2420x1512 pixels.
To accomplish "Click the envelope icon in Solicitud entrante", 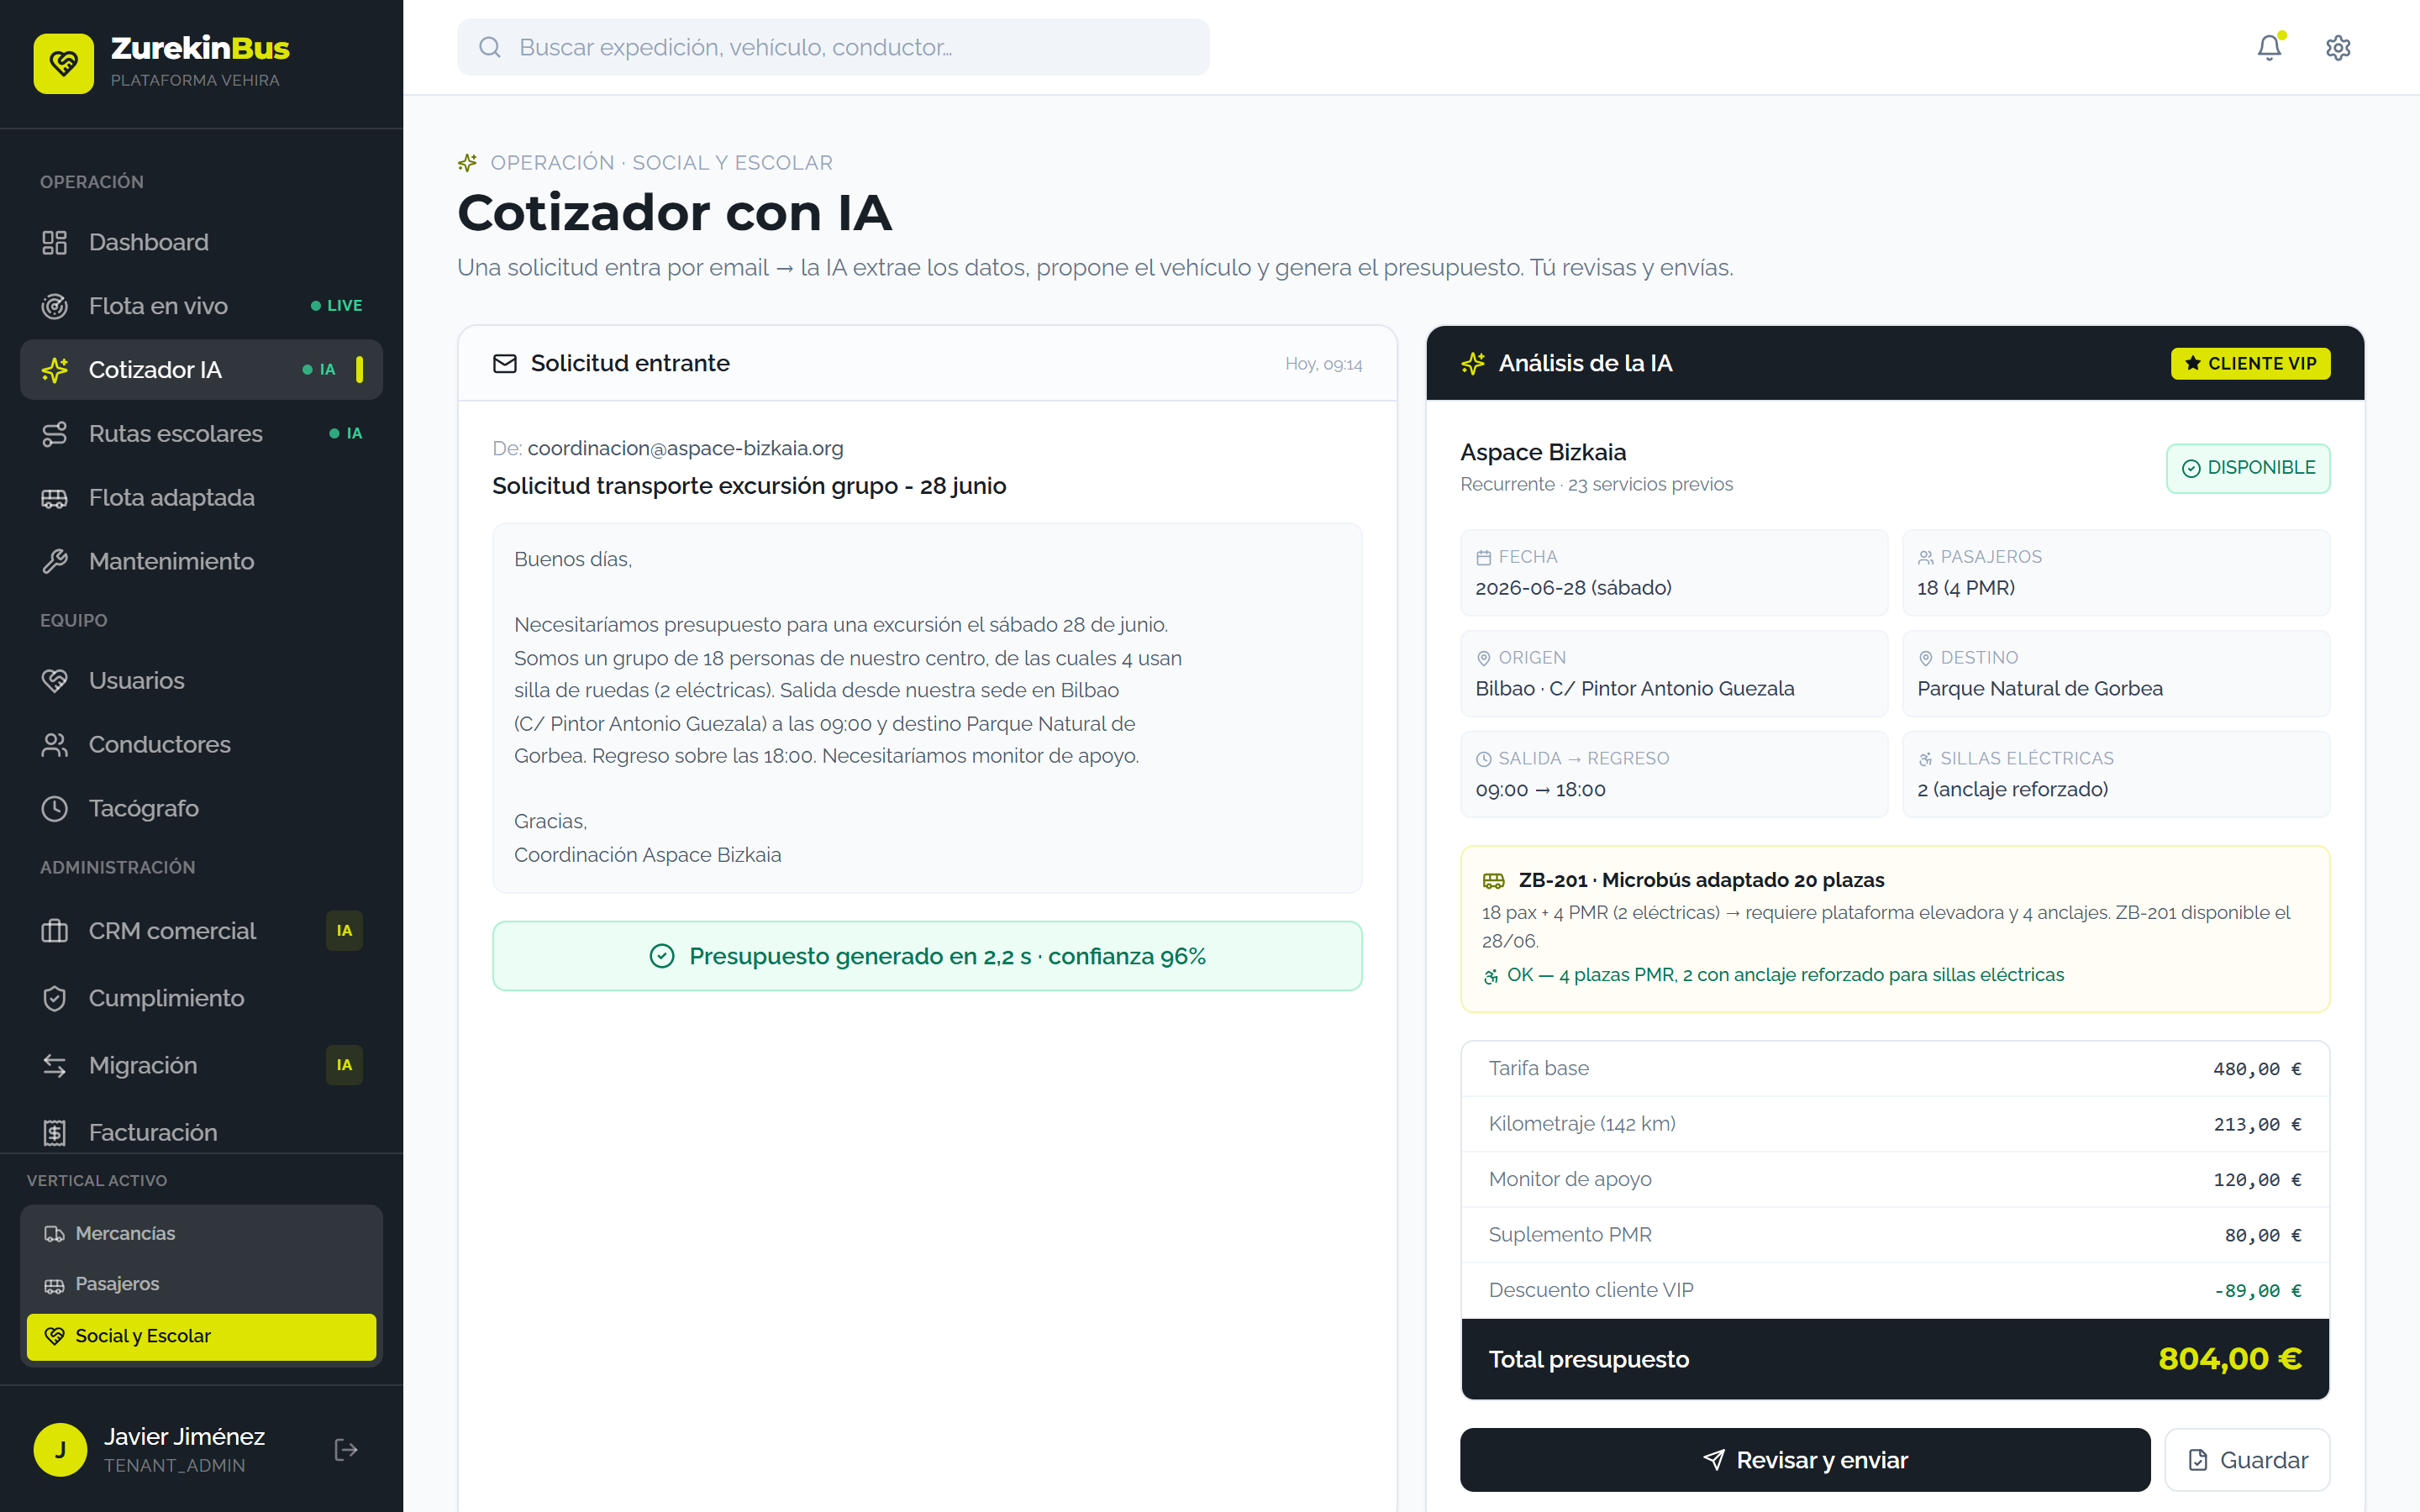I will coord(505,363).
